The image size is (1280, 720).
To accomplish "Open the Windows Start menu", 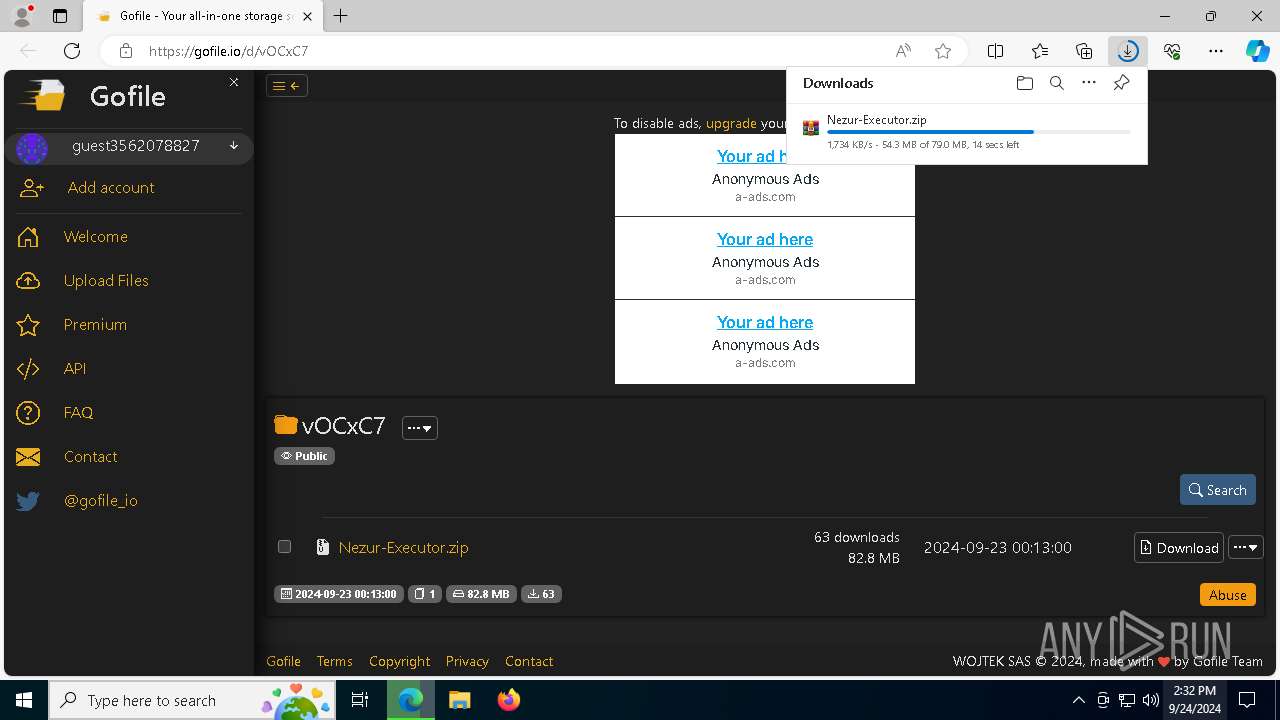I will click(x=24, y=700).
